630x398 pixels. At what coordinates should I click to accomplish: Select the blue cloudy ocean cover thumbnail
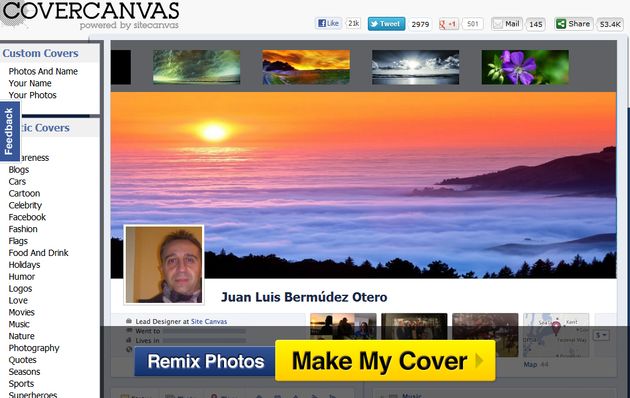(415, 67)
